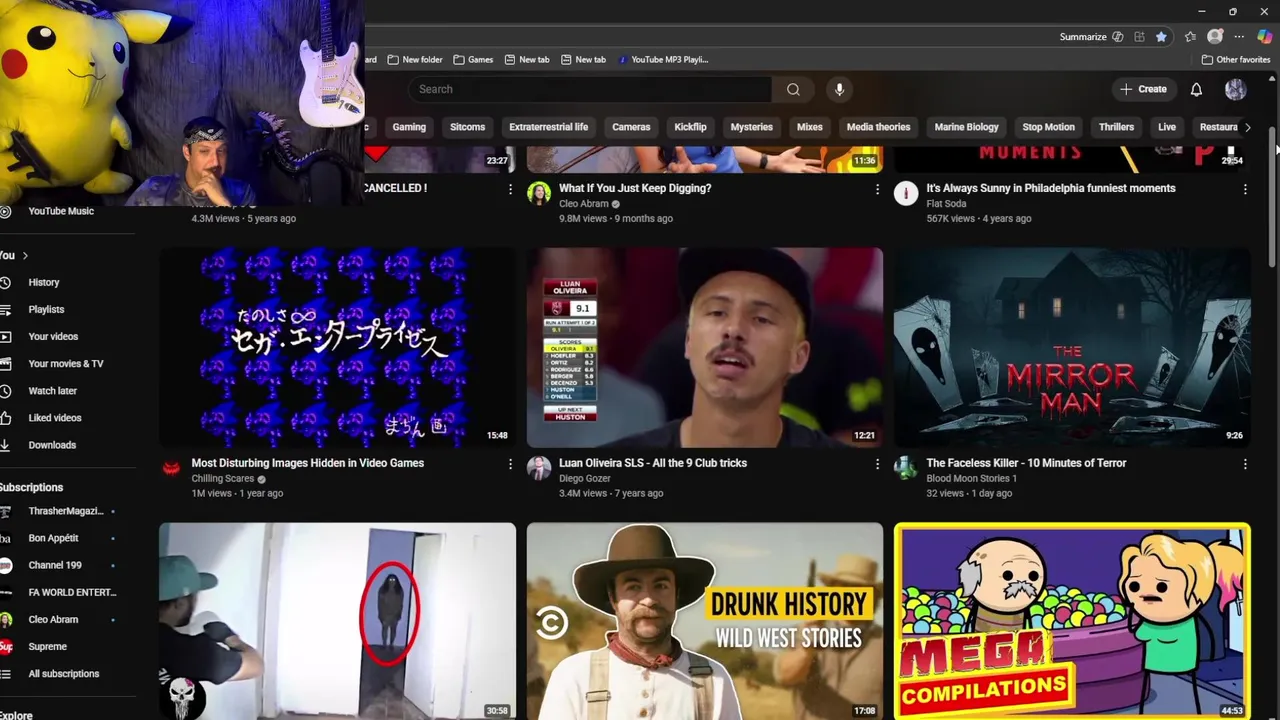Select the Thrillers filter chip
Viewport: 1280px width, 720px height.
pos(1116,127)
